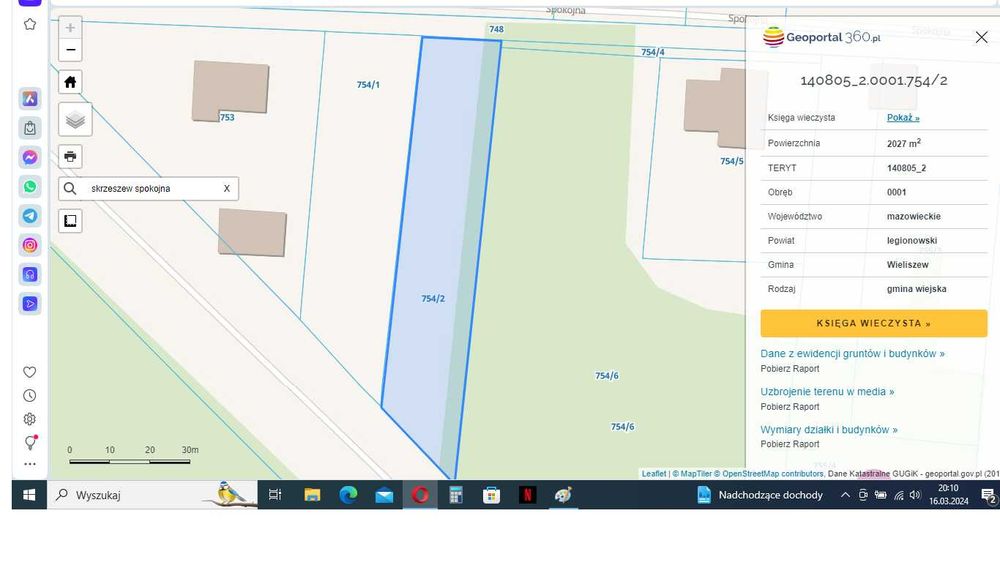The image size is (1000, 562).
Task: Open the 'Pokaż »' land register link
Action: 903,118
